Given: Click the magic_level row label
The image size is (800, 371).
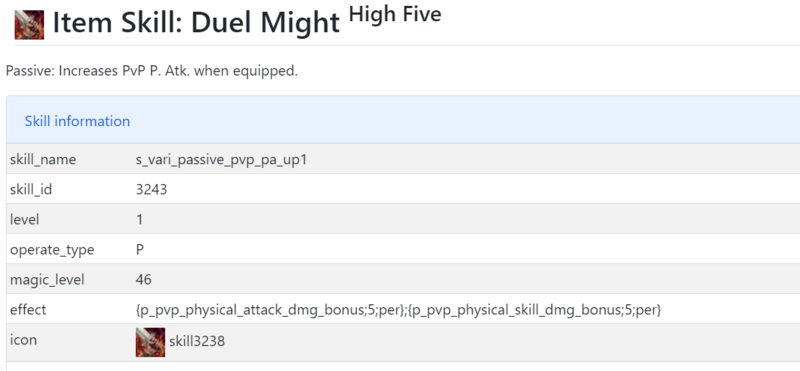Looking at the screenshot, I should [x=47, y=280].
